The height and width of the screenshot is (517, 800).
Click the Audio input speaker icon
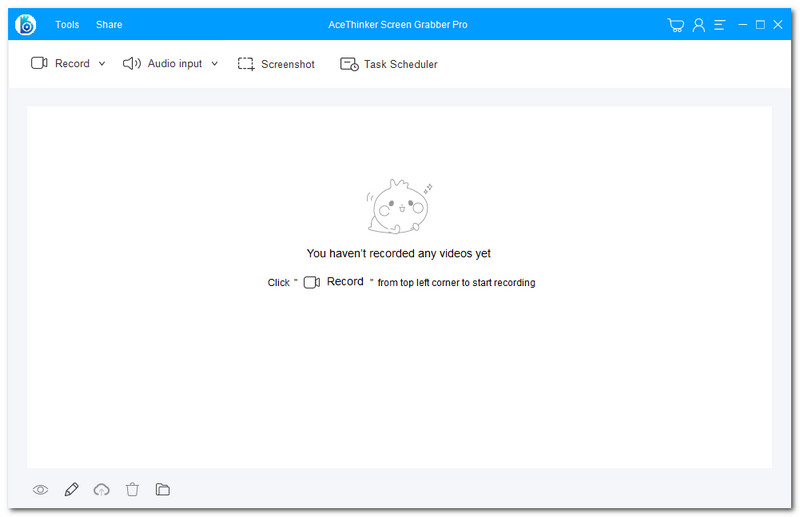(132, 63)
